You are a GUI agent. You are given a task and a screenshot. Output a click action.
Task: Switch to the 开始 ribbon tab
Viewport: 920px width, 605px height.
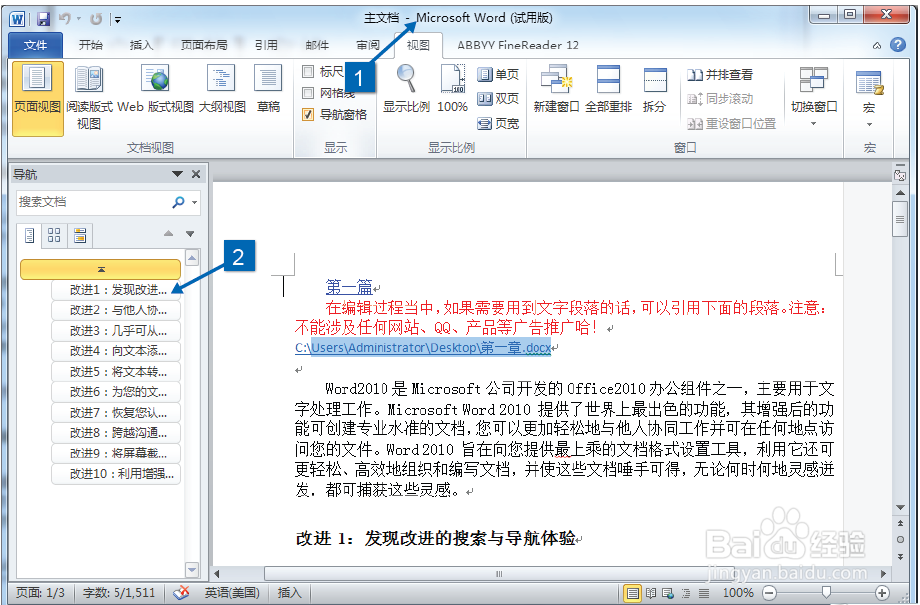click(90, 45)
